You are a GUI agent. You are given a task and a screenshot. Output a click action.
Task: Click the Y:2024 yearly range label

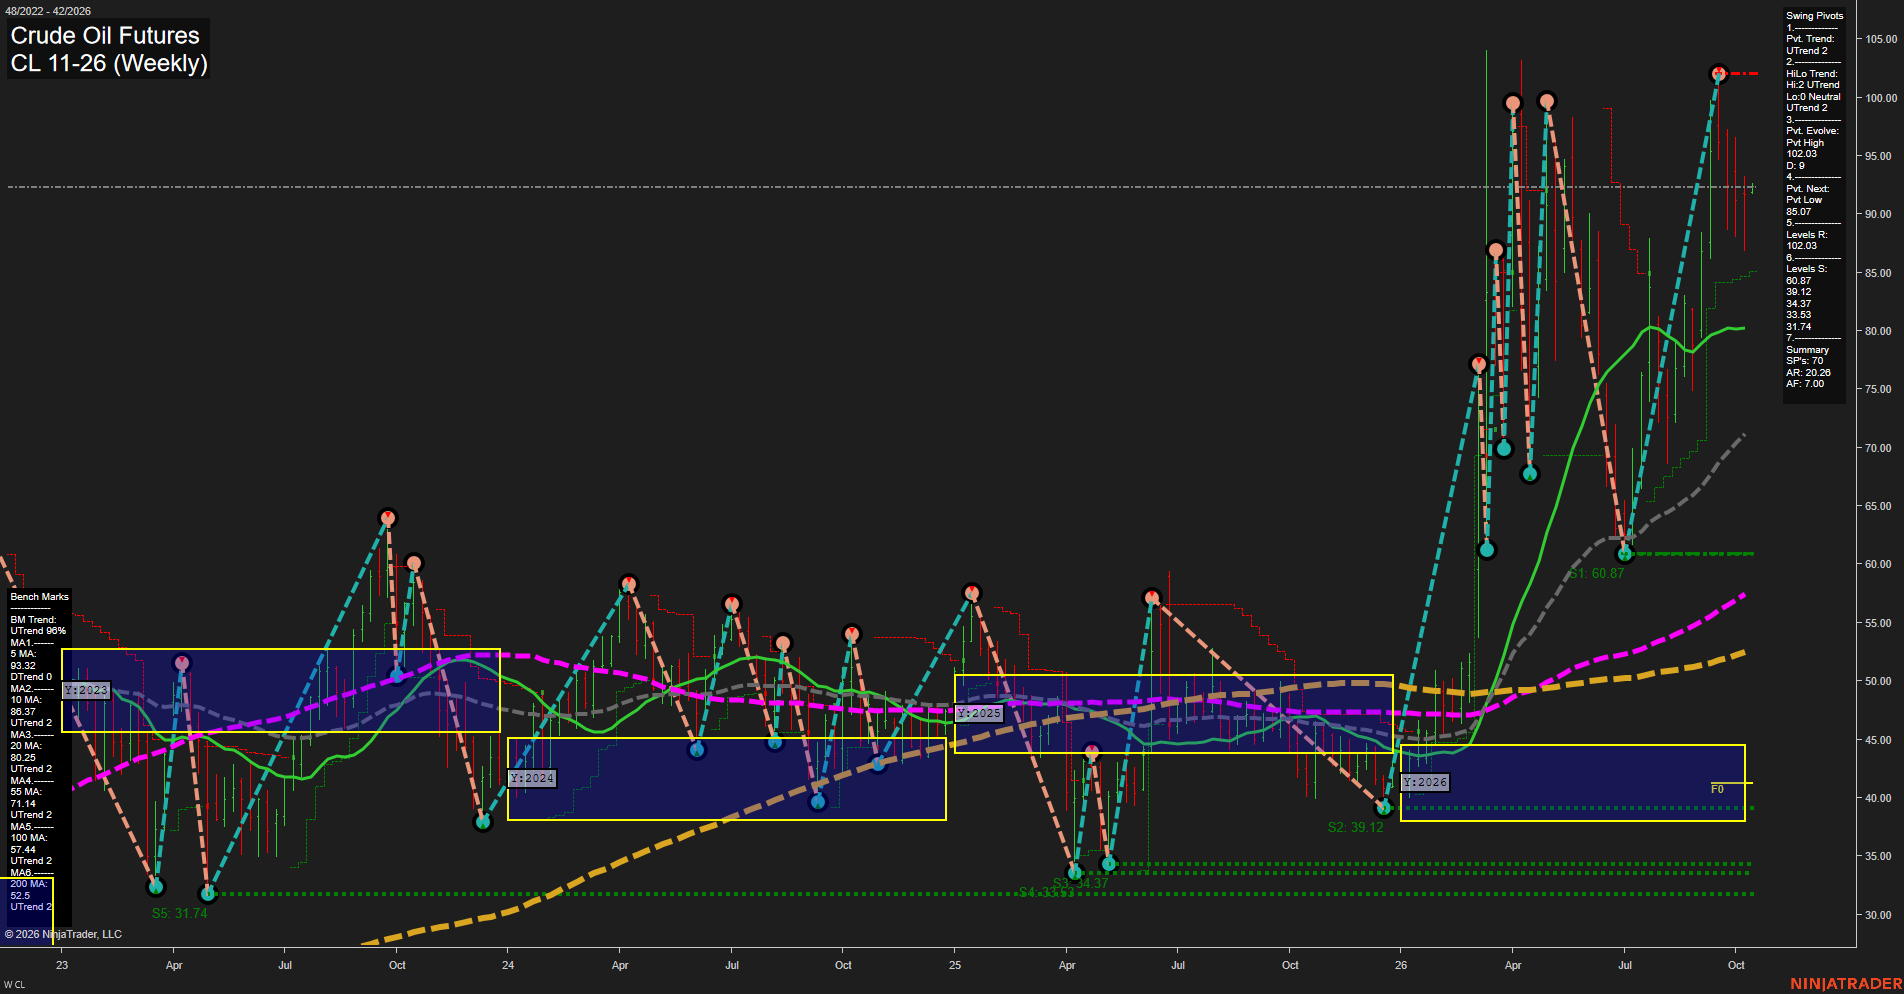point(532,778)
